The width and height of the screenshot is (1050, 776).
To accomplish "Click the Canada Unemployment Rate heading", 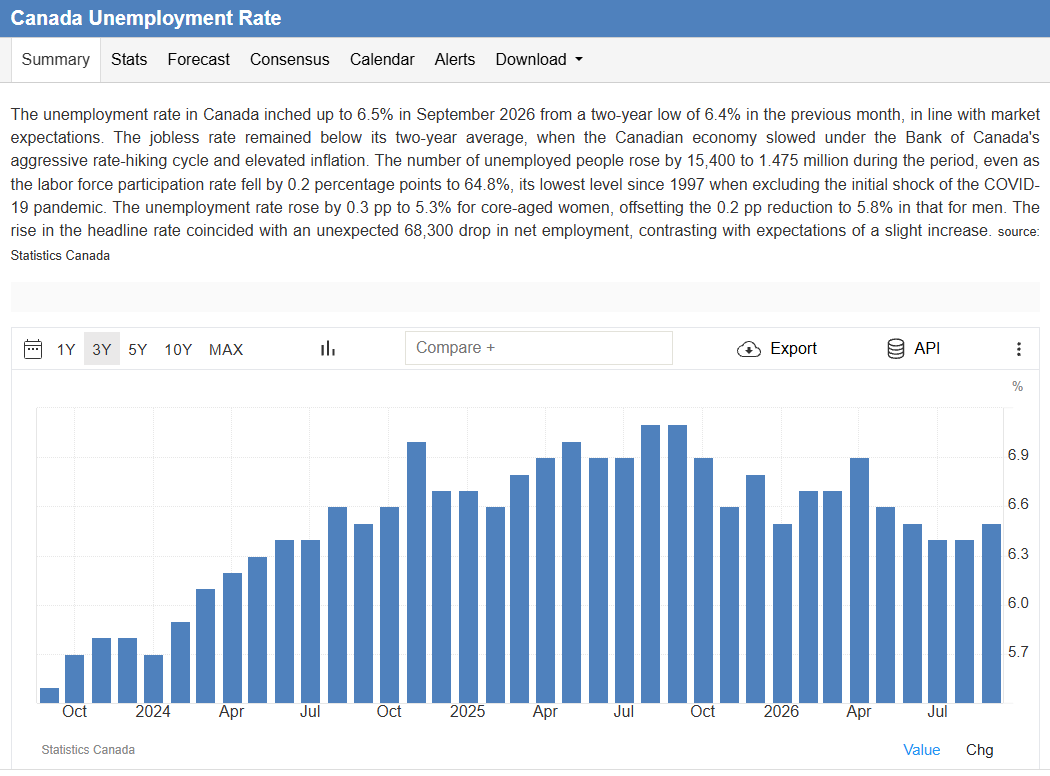I will pyautogui.click(x=146, y=18).
